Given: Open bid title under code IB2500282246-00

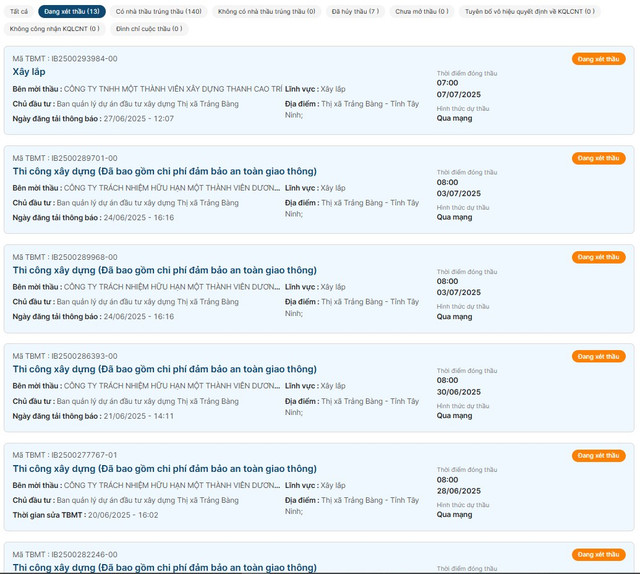Looking at the screenshot, I should click(164, 567).
